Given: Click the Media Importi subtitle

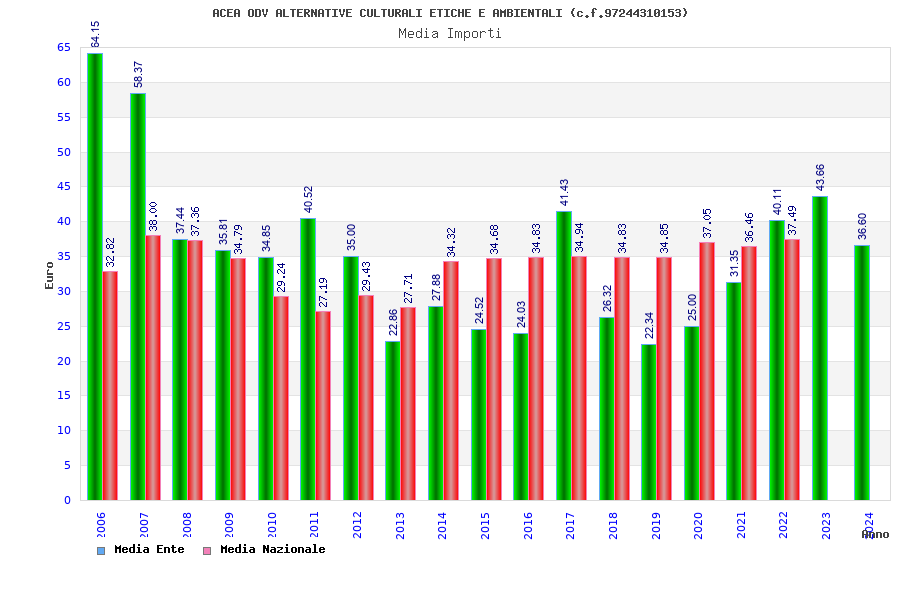Looking at the screenshot, I should pos(450,33).
